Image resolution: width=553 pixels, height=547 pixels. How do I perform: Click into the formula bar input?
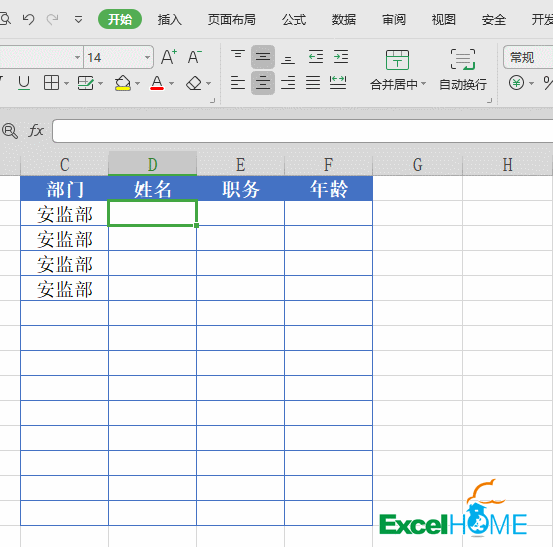[303, 131]
